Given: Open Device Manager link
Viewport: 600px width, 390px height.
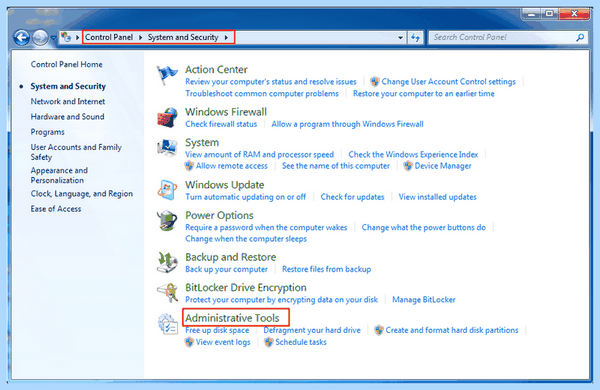Looking at the screenshot, I should [x=443, y=166].
